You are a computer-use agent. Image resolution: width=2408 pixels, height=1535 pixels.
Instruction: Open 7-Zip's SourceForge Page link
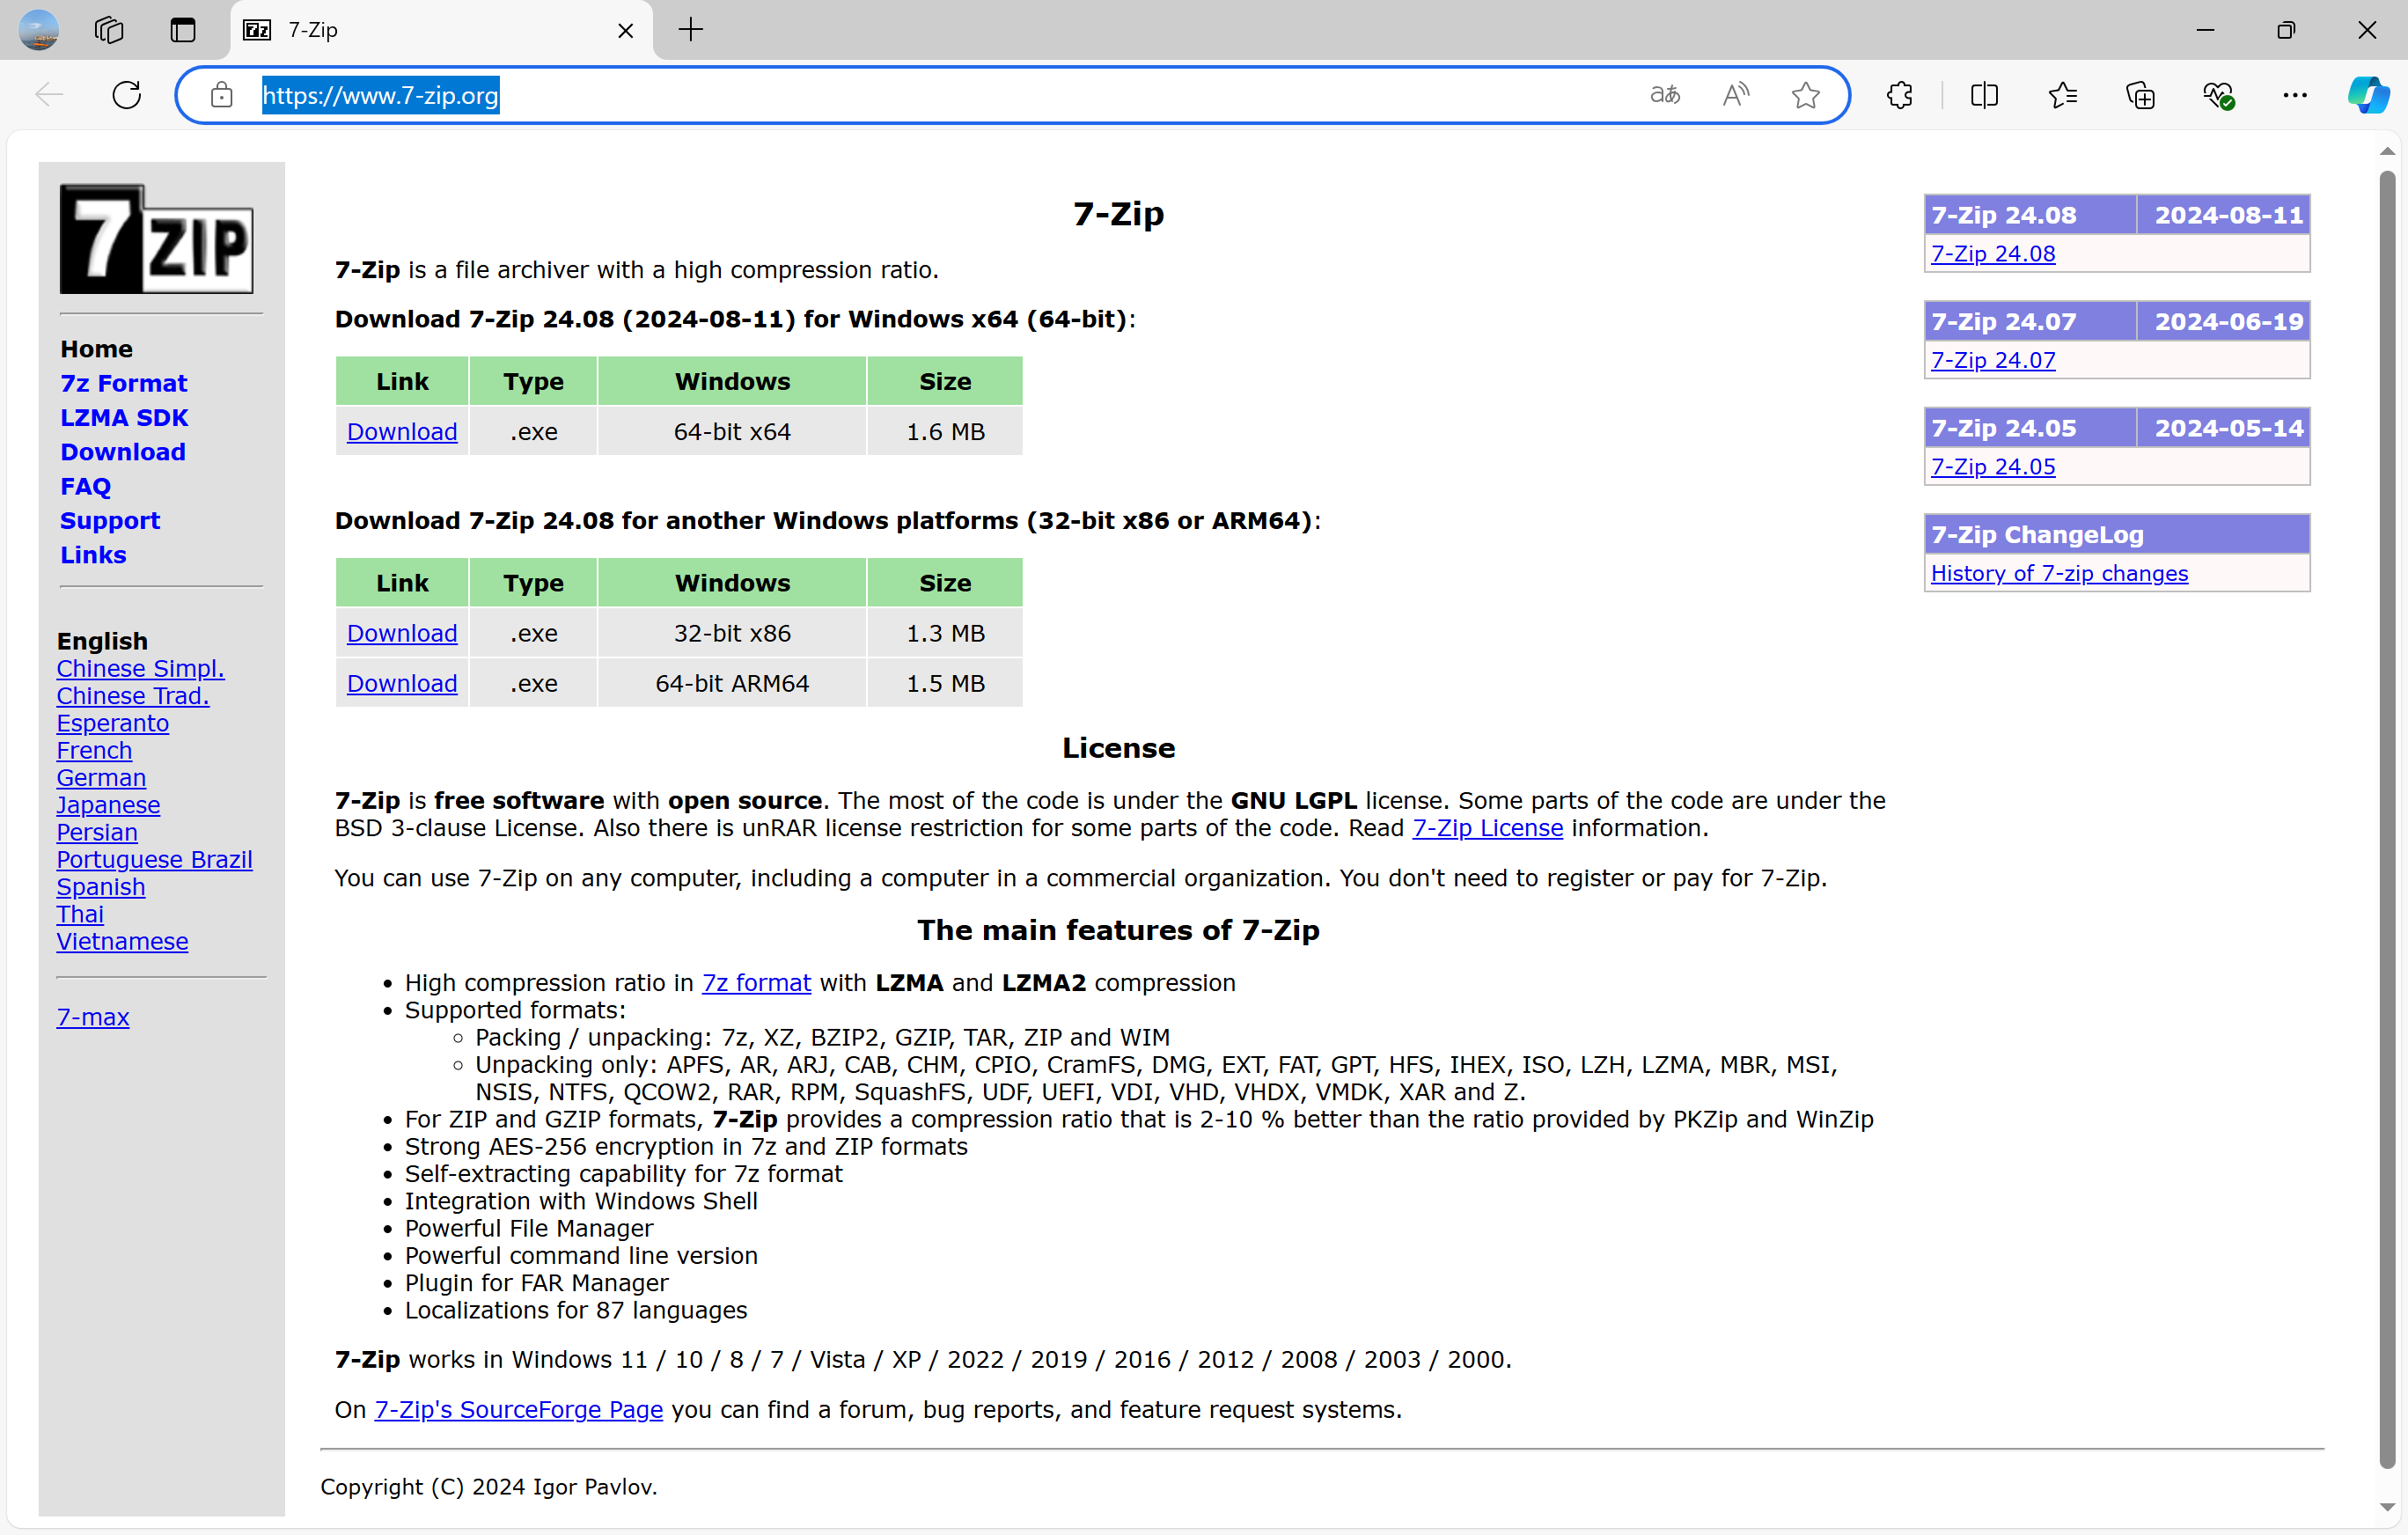click(x=518, y=1409)
